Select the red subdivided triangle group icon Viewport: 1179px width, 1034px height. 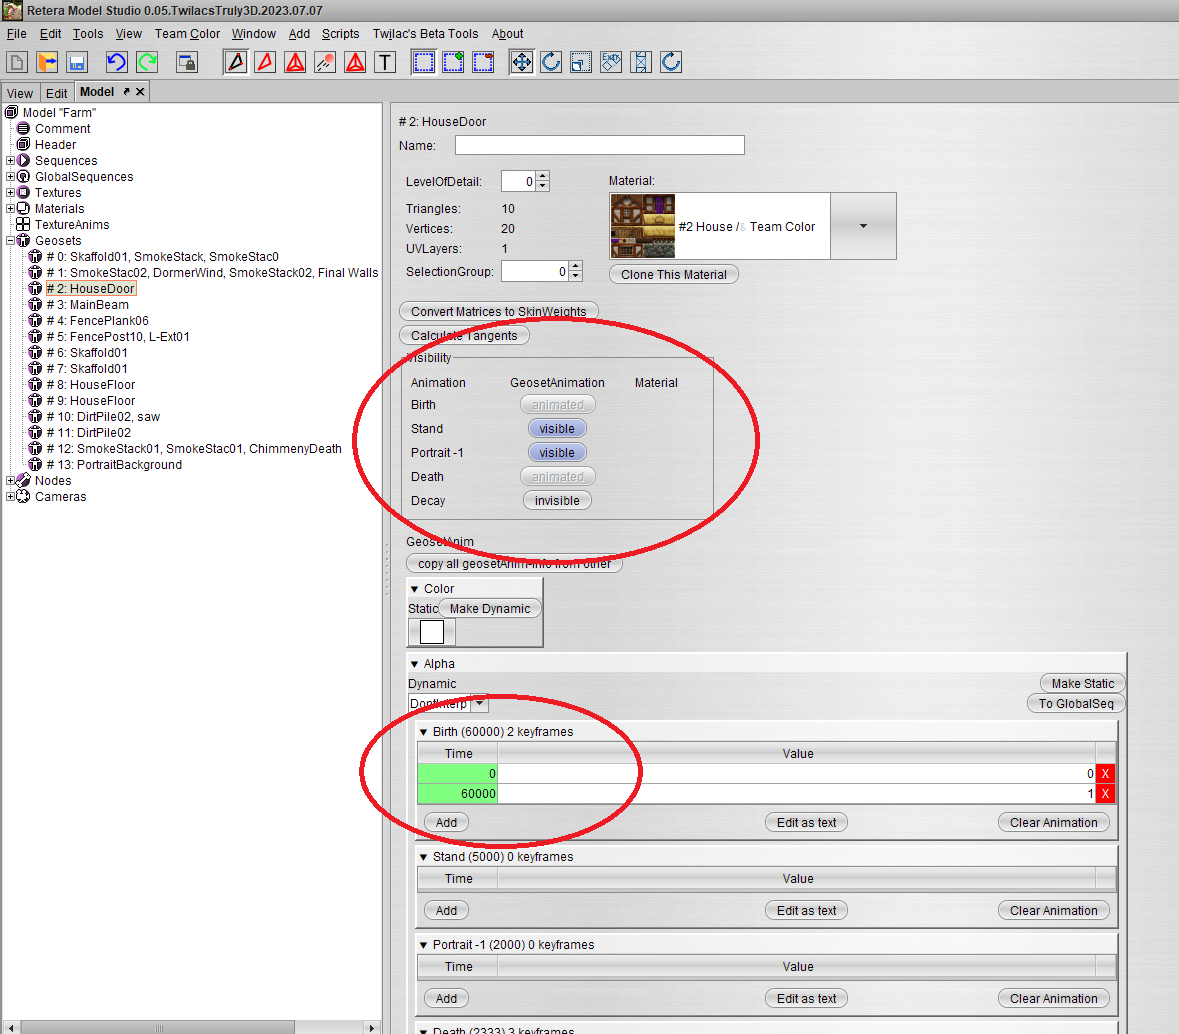pyautogui.click(x=296, y=62)
